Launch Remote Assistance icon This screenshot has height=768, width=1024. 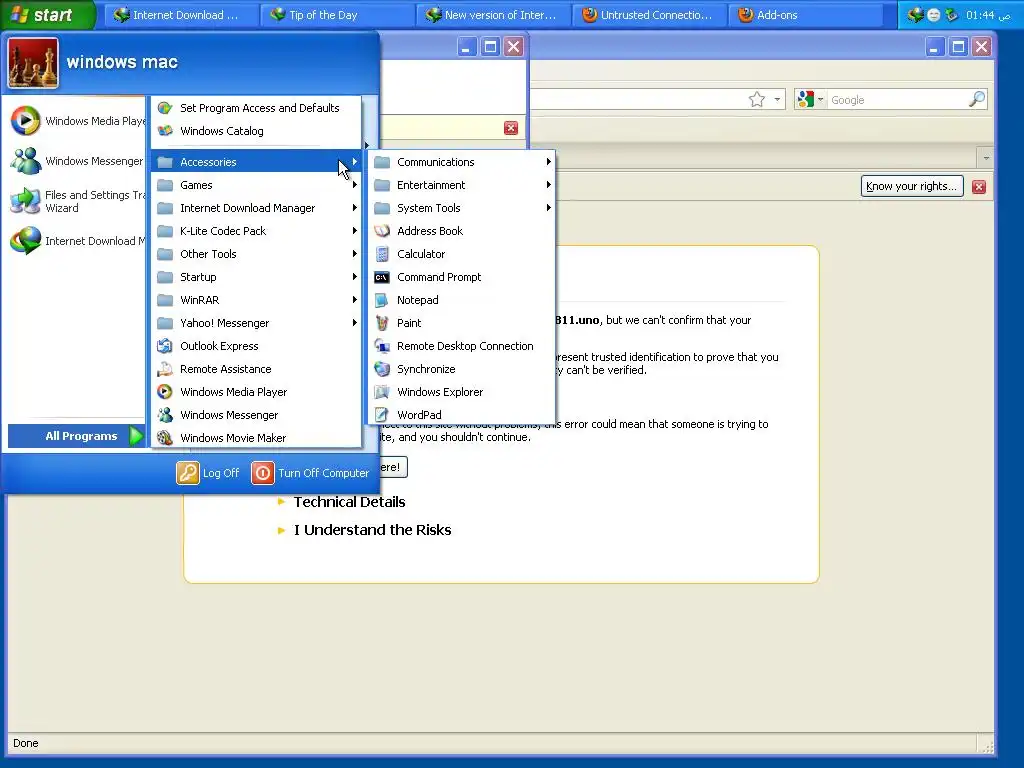[x=165, y=369]
